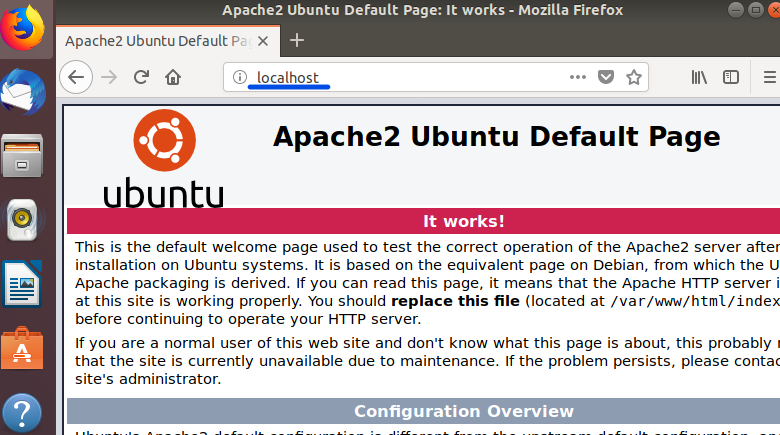Open a new tab with plus button
The width and height of the screenshot is (780, 435).
pos(297,40)
